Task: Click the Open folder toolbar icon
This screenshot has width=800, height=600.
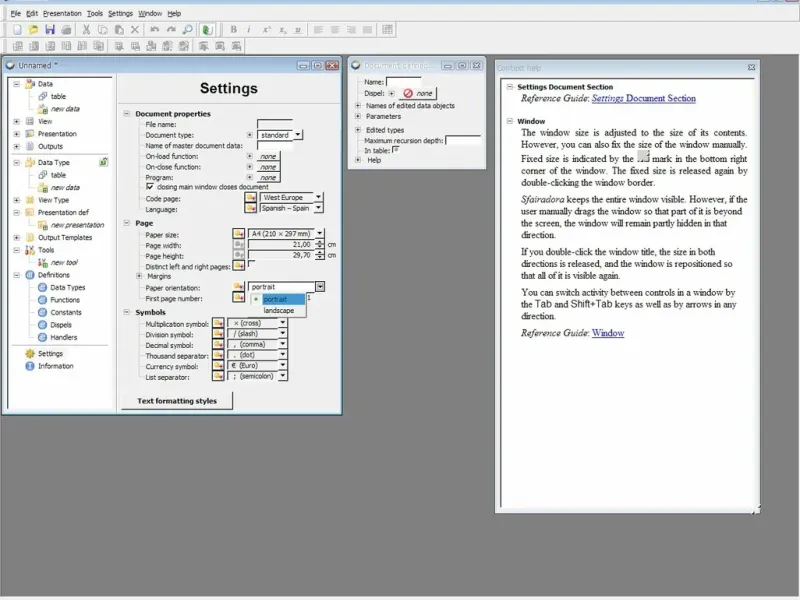Action: [34, 30]
